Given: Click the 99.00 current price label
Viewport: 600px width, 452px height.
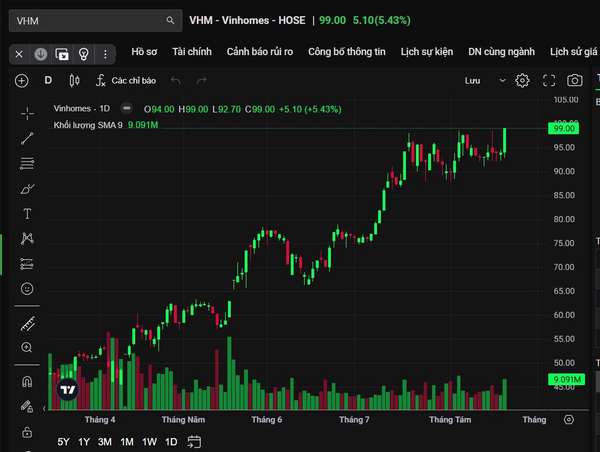Looking at the screenshot, I should tap(564, 128).
